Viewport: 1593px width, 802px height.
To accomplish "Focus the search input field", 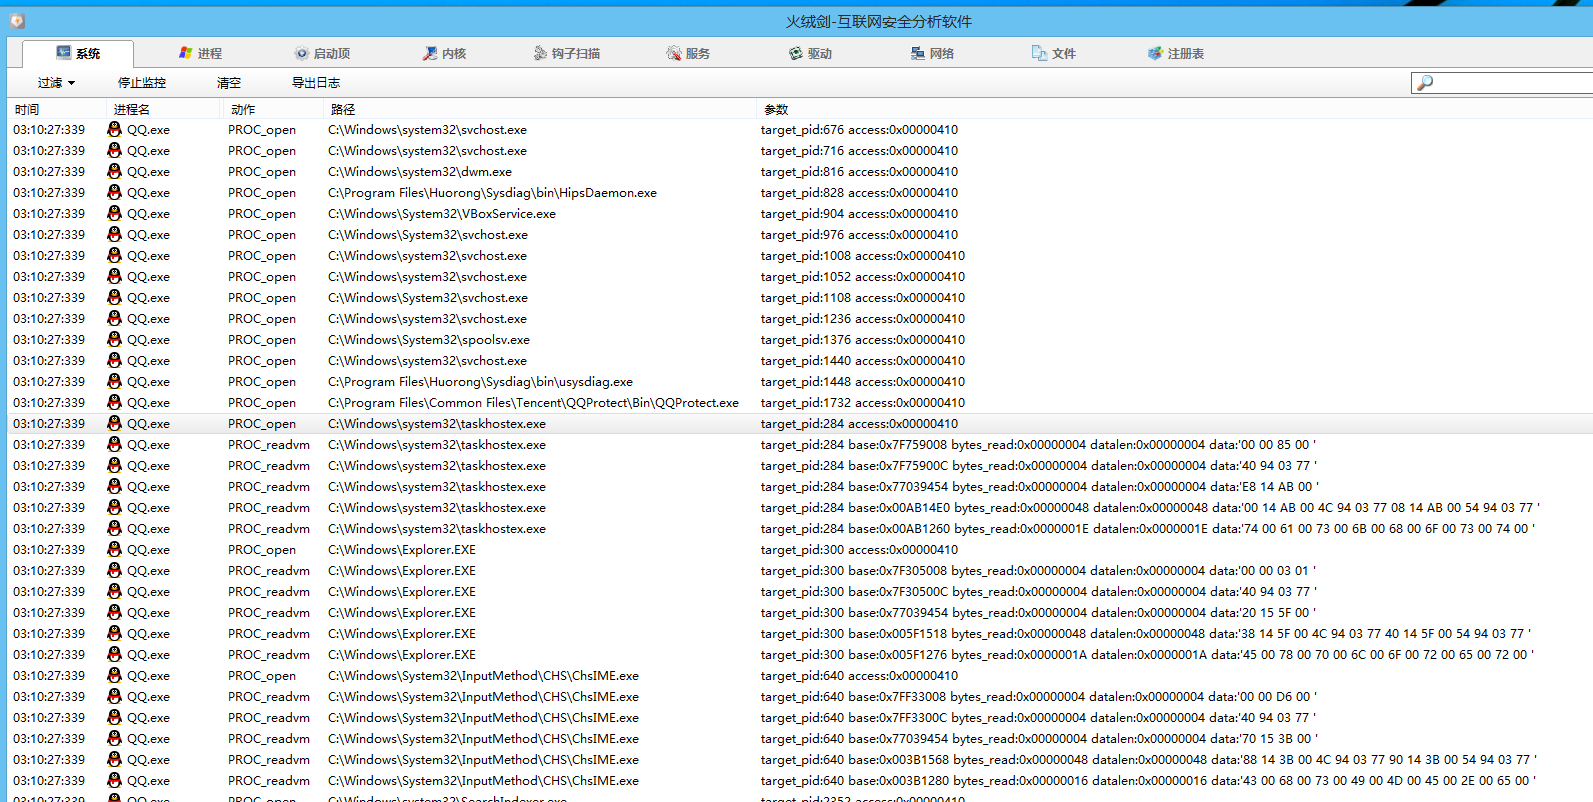I will click(1502, 83).
